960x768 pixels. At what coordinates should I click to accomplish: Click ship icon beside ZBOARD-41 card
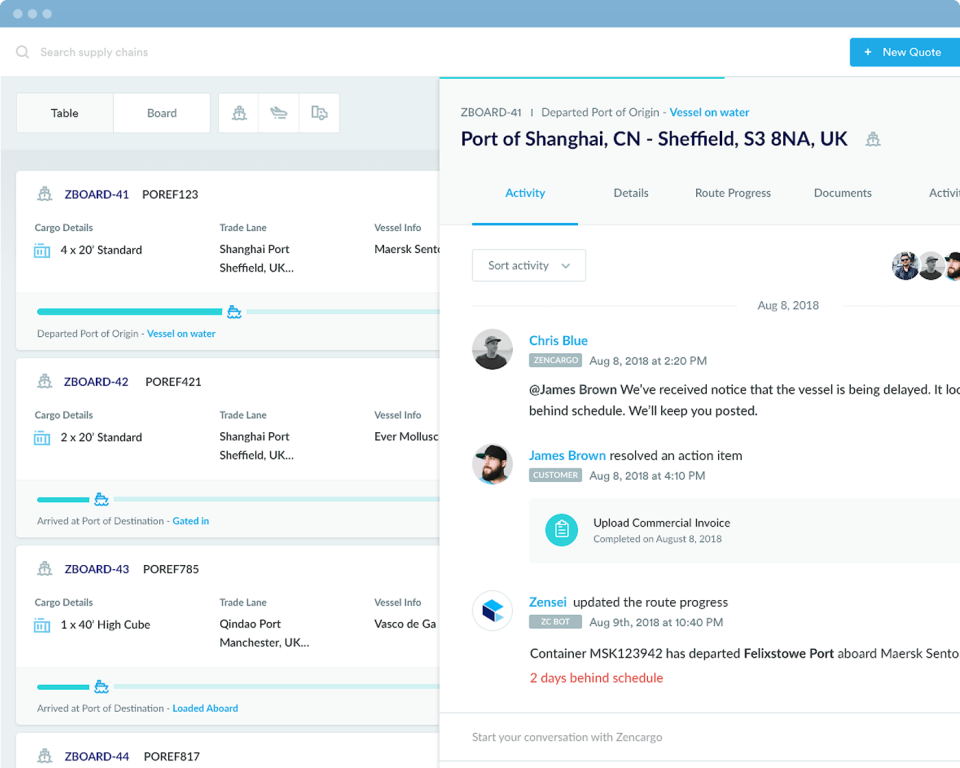(x=45, y=194)
